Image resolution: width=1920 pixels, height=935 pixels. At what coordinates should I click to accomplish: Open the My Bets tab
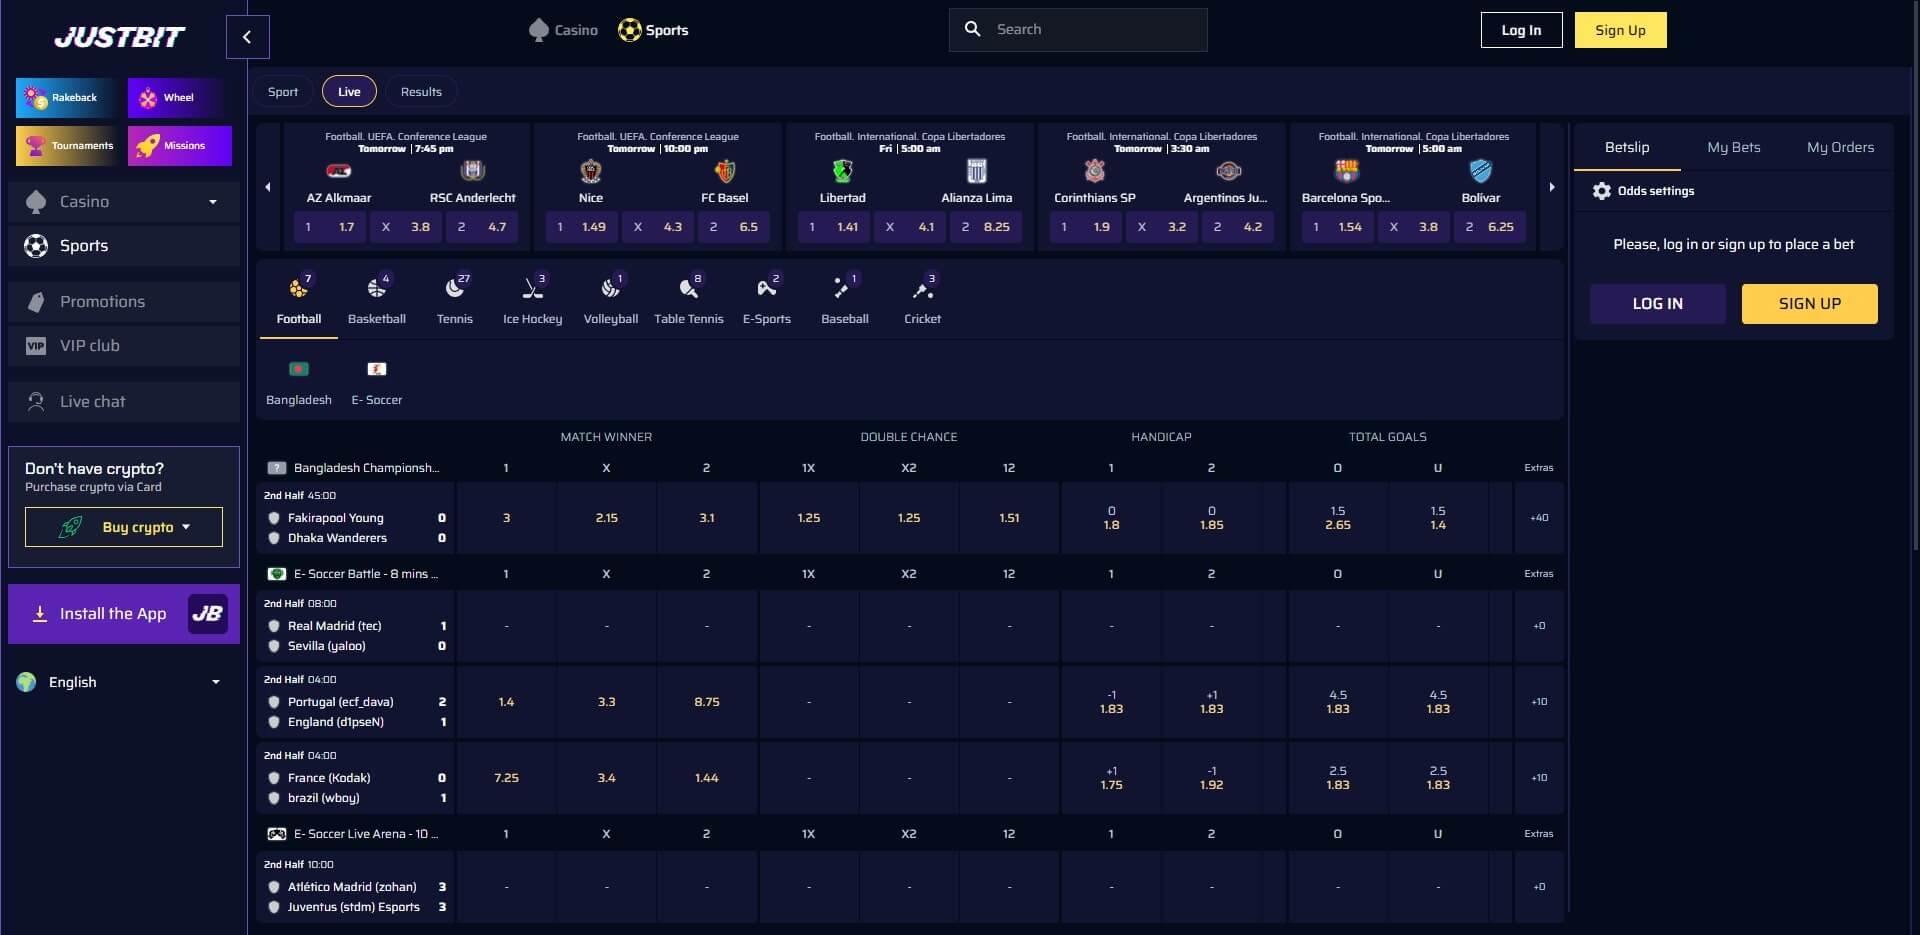(1732, 147)
